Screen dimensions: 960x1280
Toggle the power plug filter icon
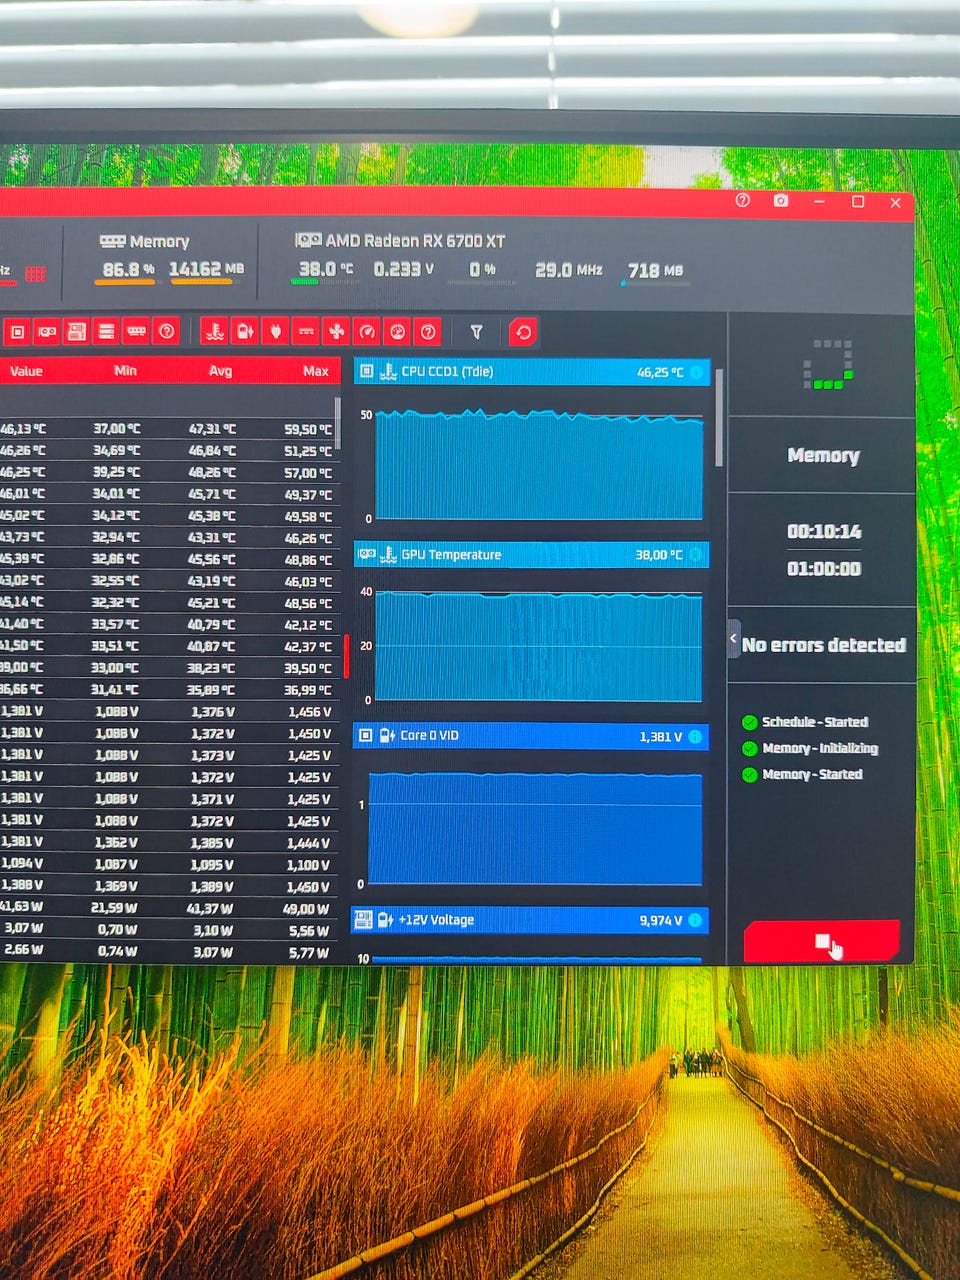pyautogui.click(x=275, y=331)
